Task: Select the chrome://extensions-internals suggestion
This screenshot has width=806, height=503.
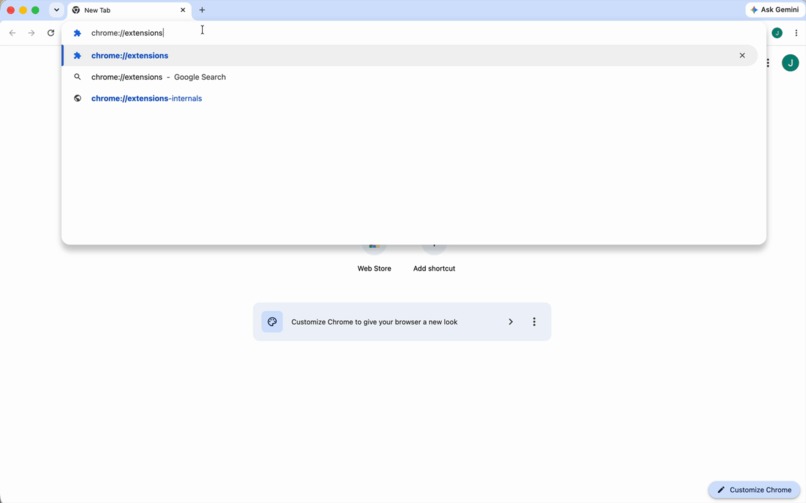Action: point(409,98)
